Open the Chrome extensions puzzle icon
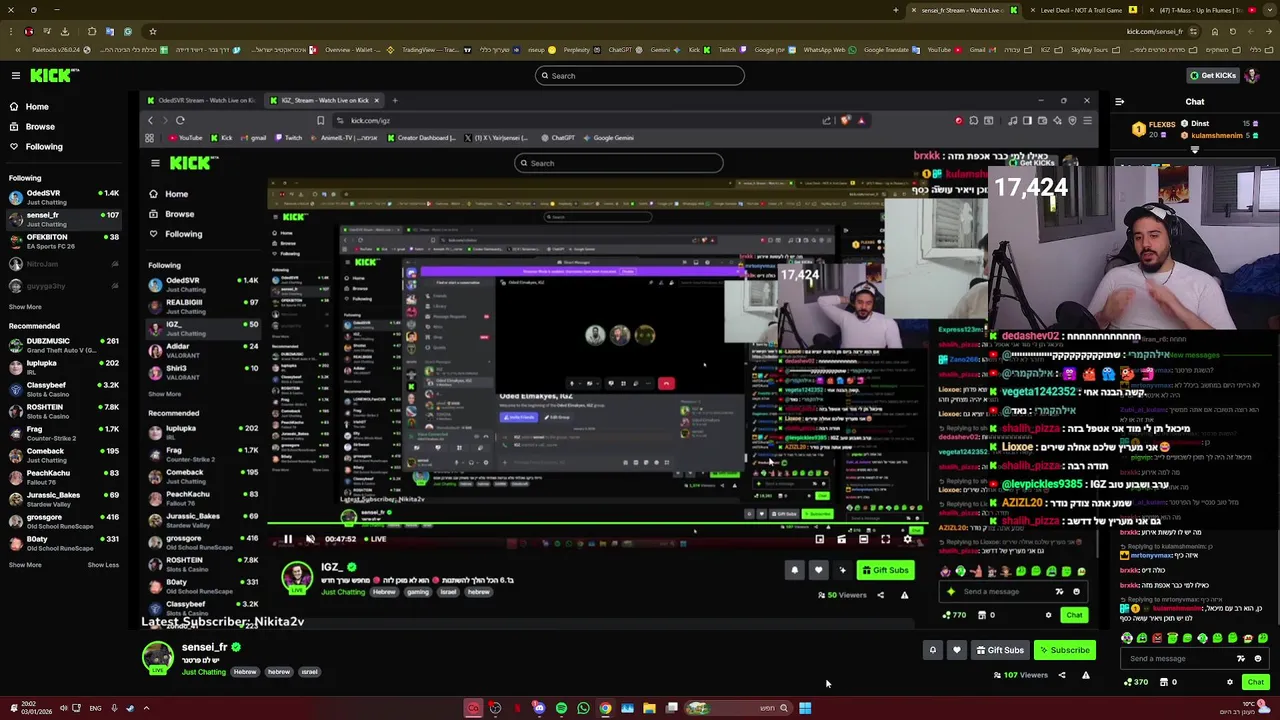Viewport: 1280px width, 720px height. [91, 31]
